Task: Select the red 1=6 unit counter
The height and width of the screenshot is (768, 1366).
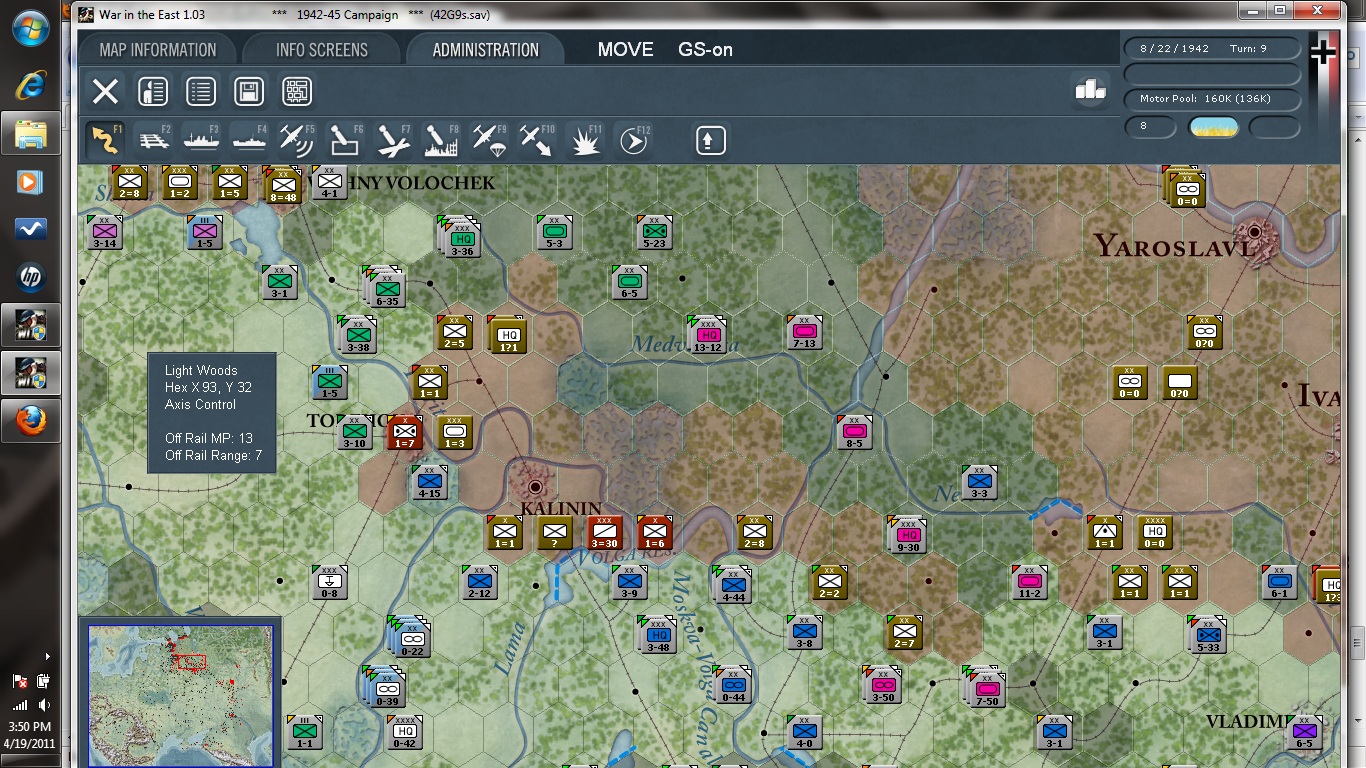Action: click(654, 532)
